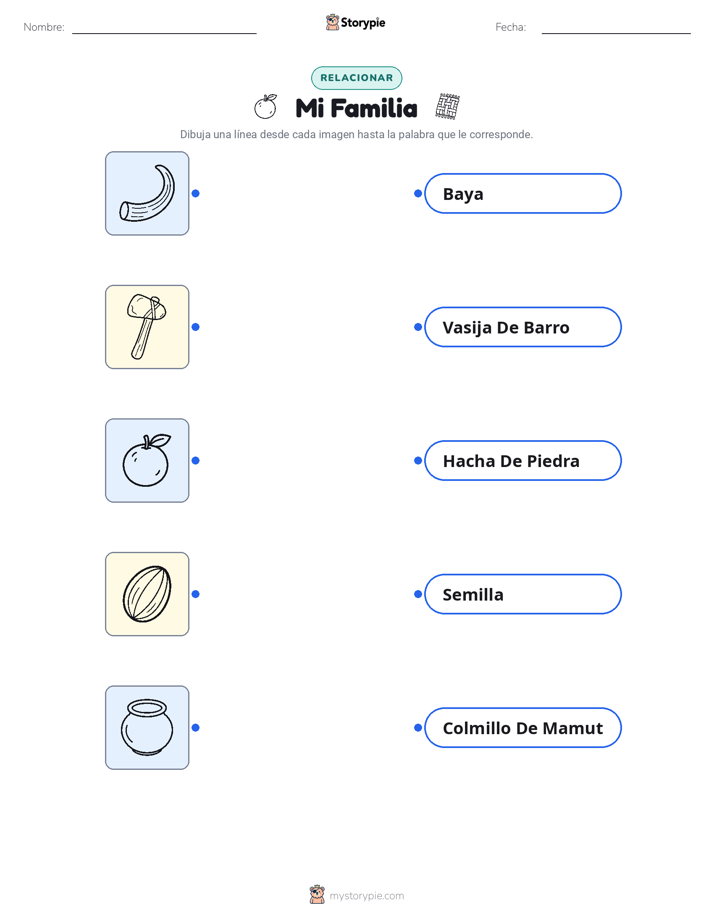
Task: Click the clay pot picture
Action: tap(147, 728)
